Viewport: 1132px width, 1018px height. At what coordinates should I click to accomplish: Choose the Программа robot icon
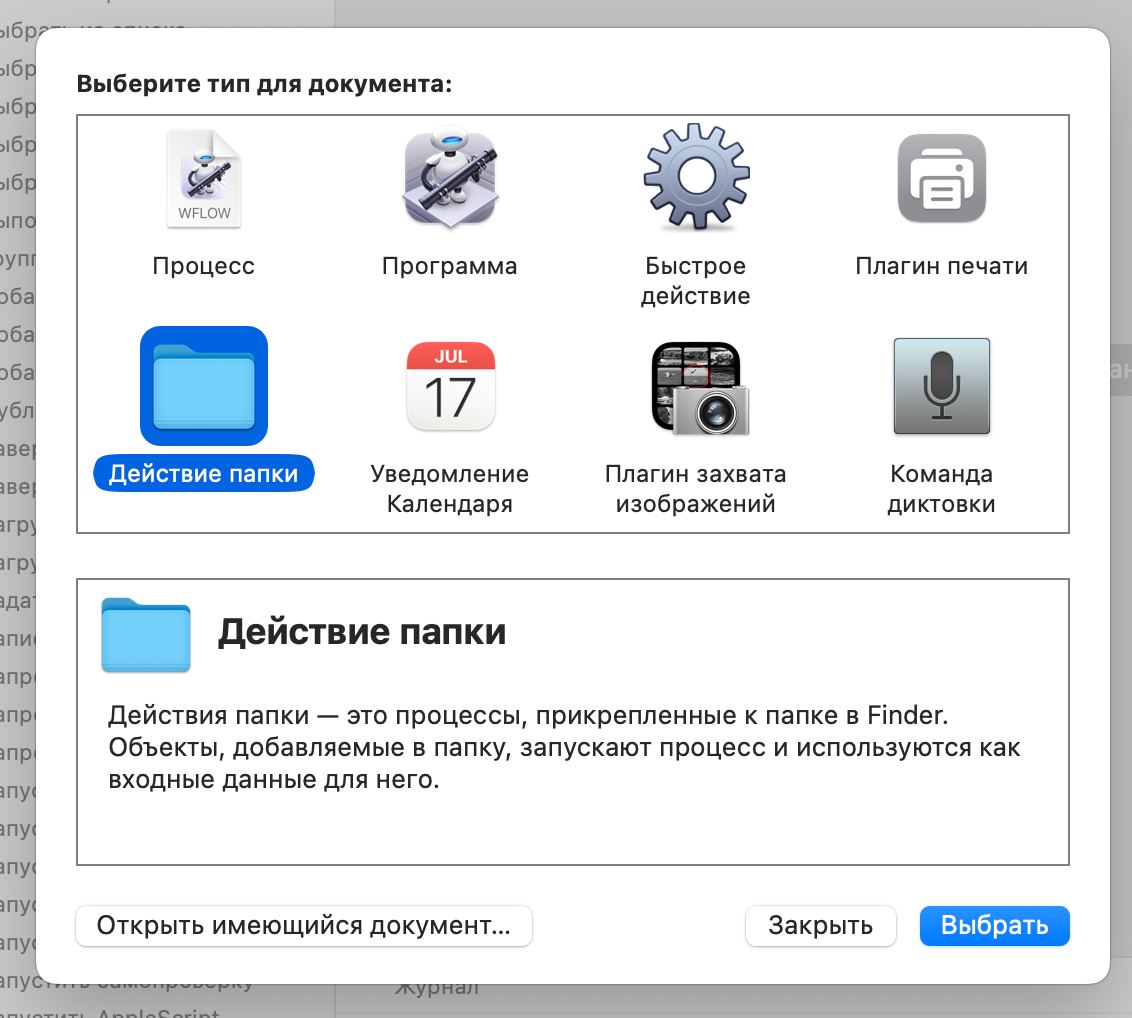(x=450, y=178)
